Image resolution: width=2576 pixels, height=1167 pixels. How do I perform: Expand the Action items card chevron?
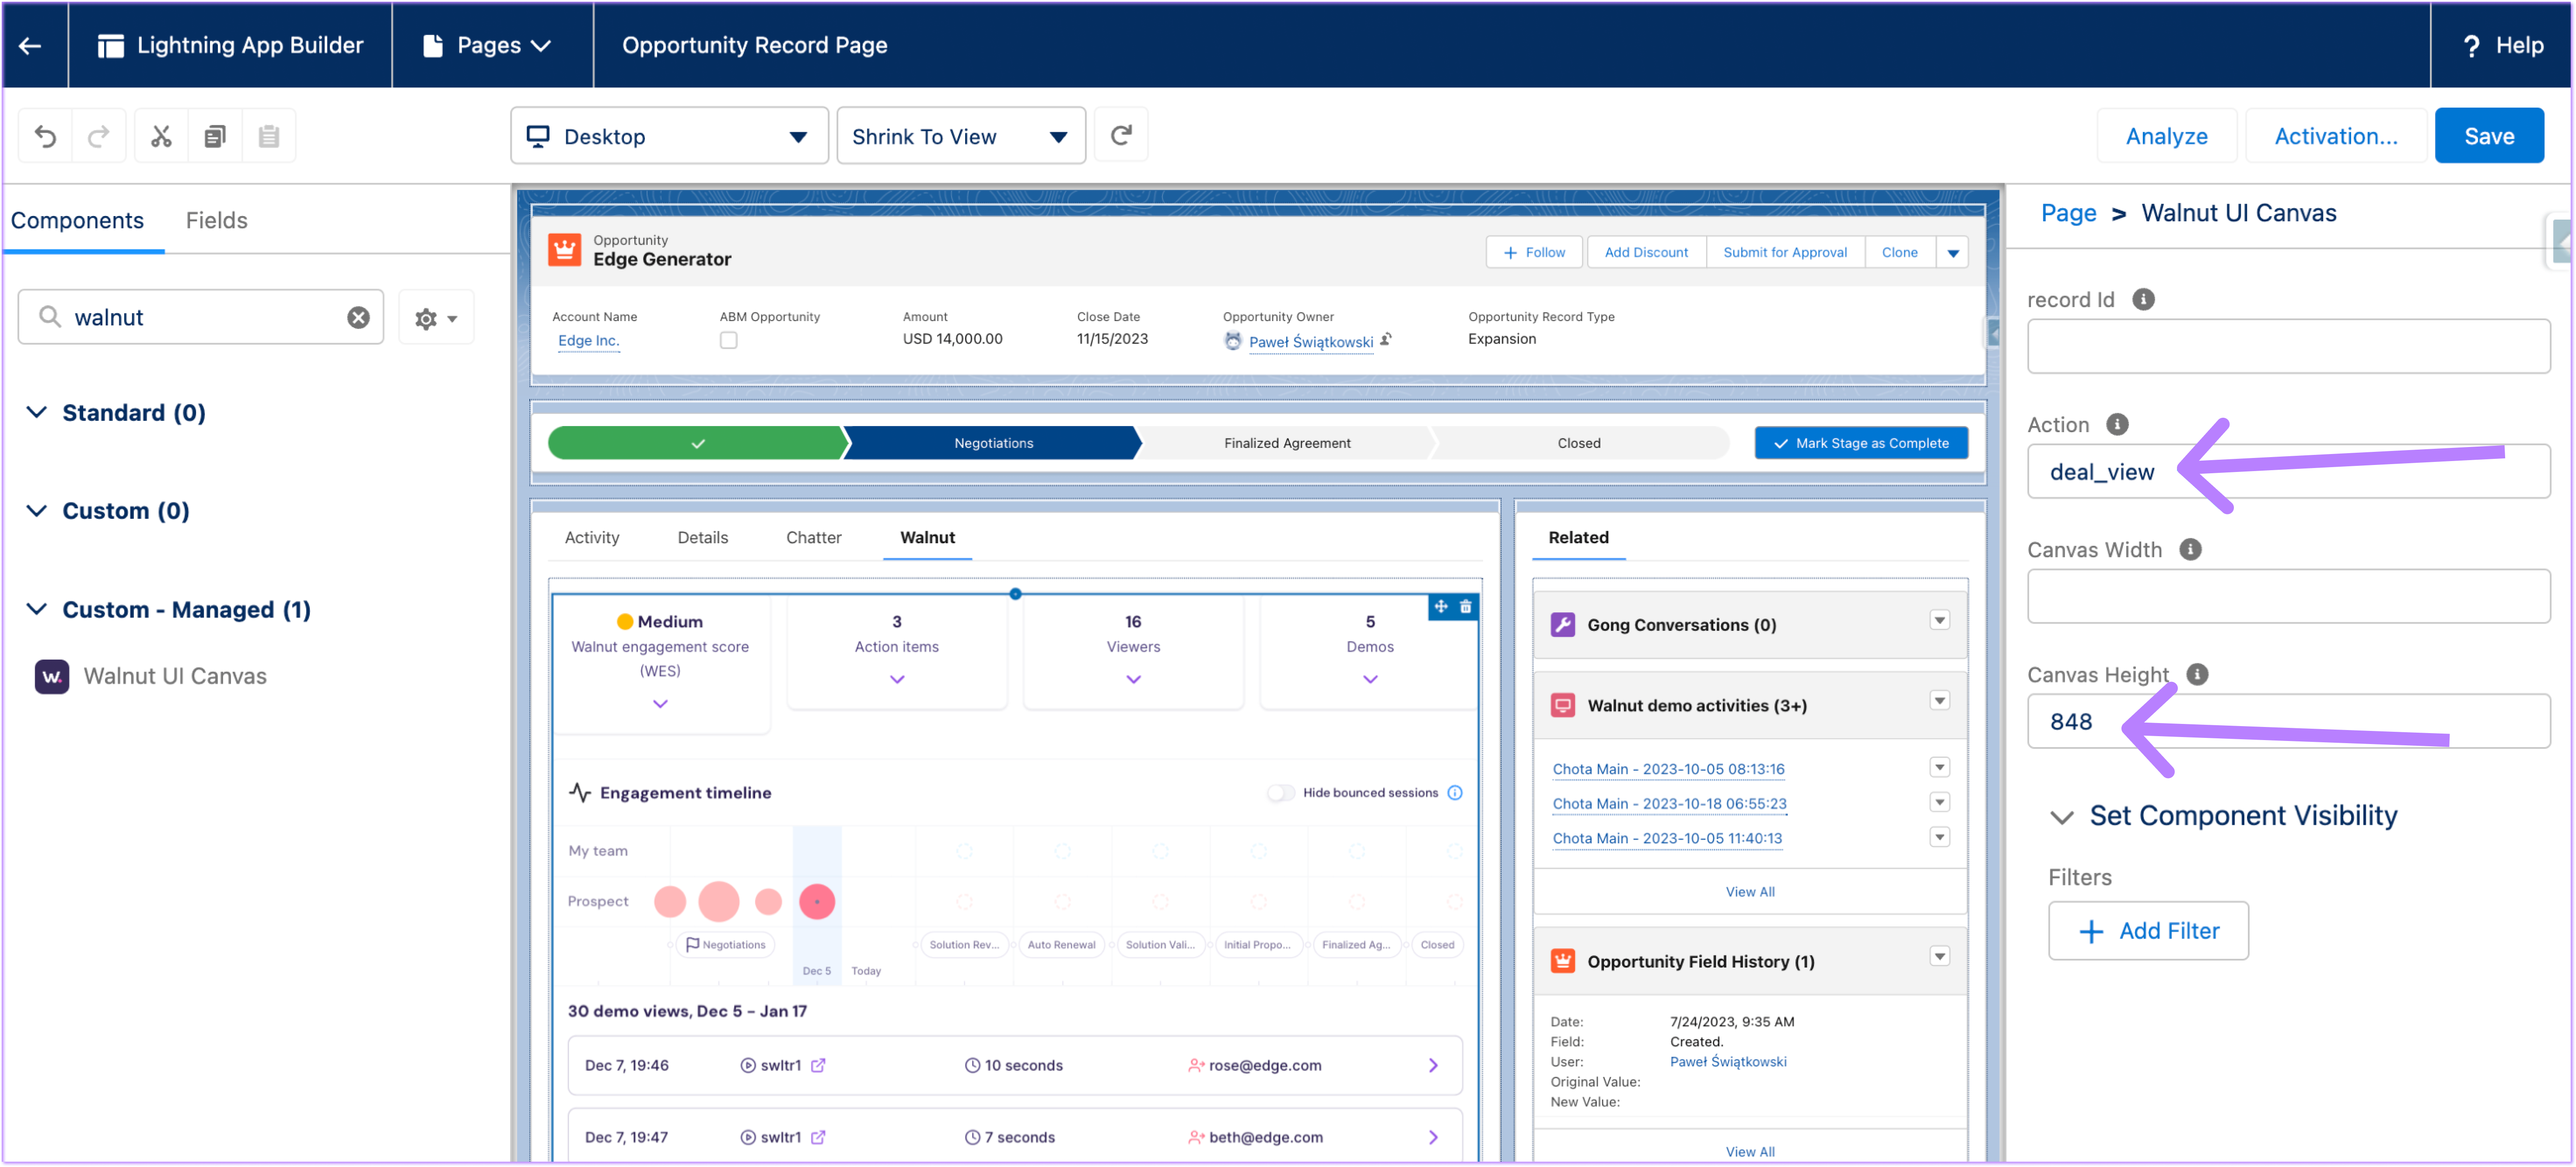pyautogui.click(x=897, y=680)
